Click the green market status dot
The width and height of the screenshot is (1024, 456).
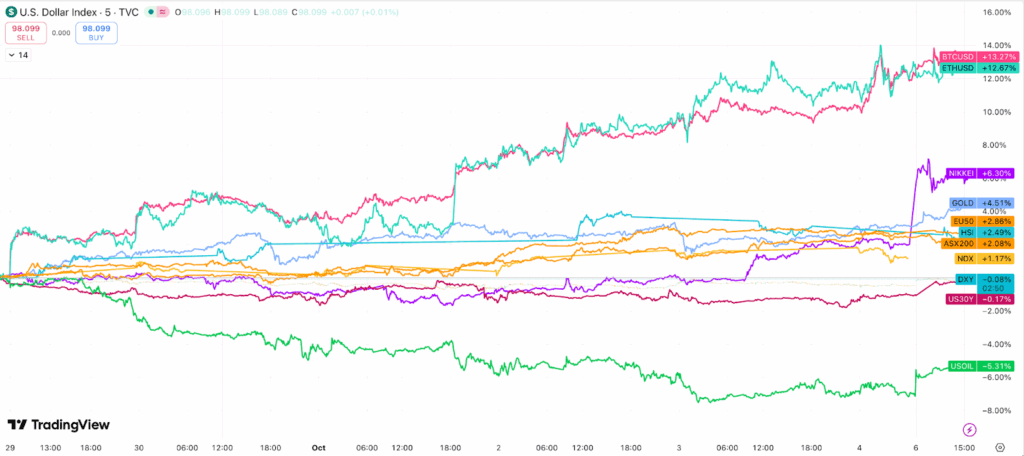(149, 12)
